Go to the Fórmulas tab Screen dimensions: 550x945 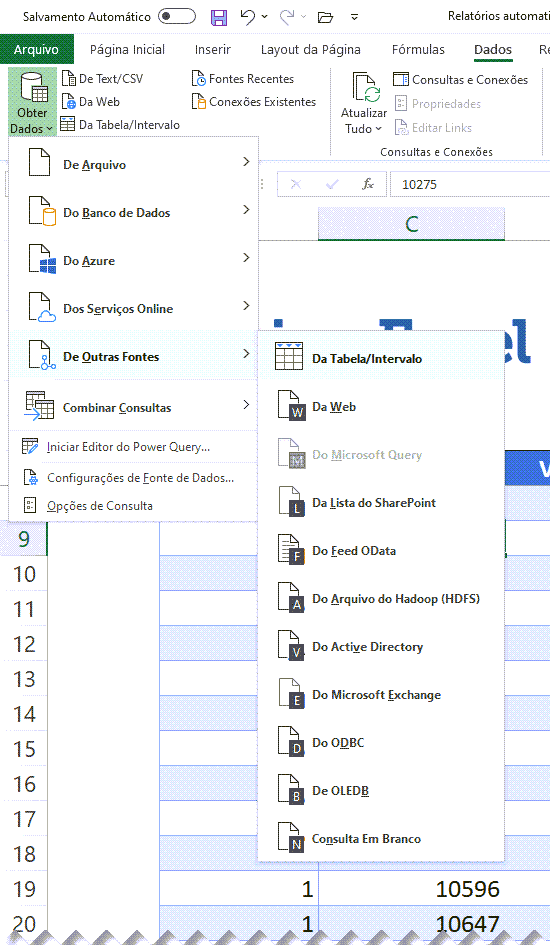tap(418, 49)
